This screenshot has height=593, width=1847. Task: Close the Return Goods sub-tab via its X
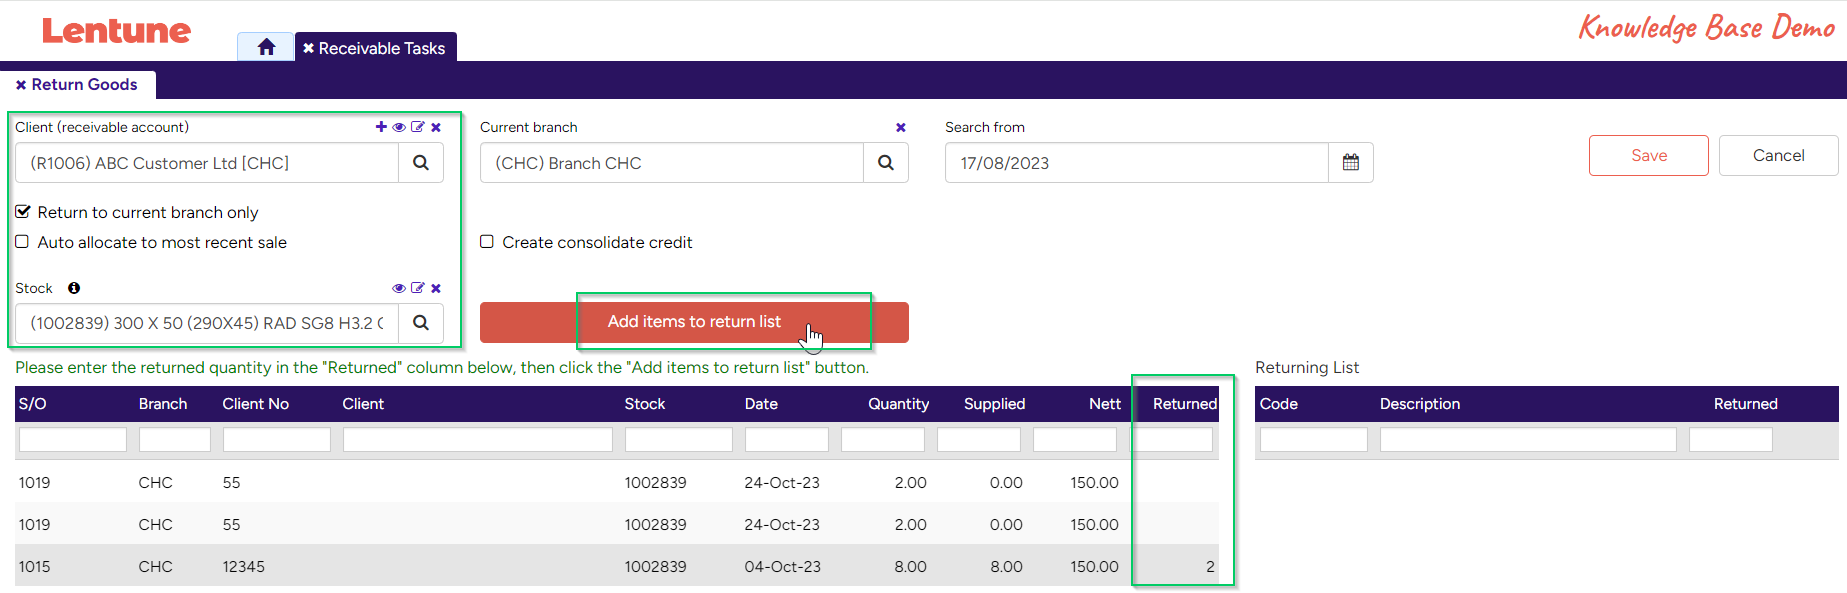[21, 85]
